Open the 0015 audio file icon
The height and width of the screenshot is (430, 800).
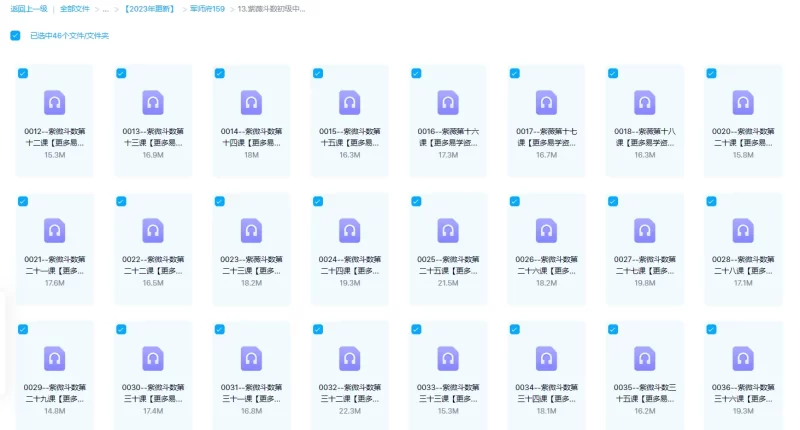[x=349, y=102]
